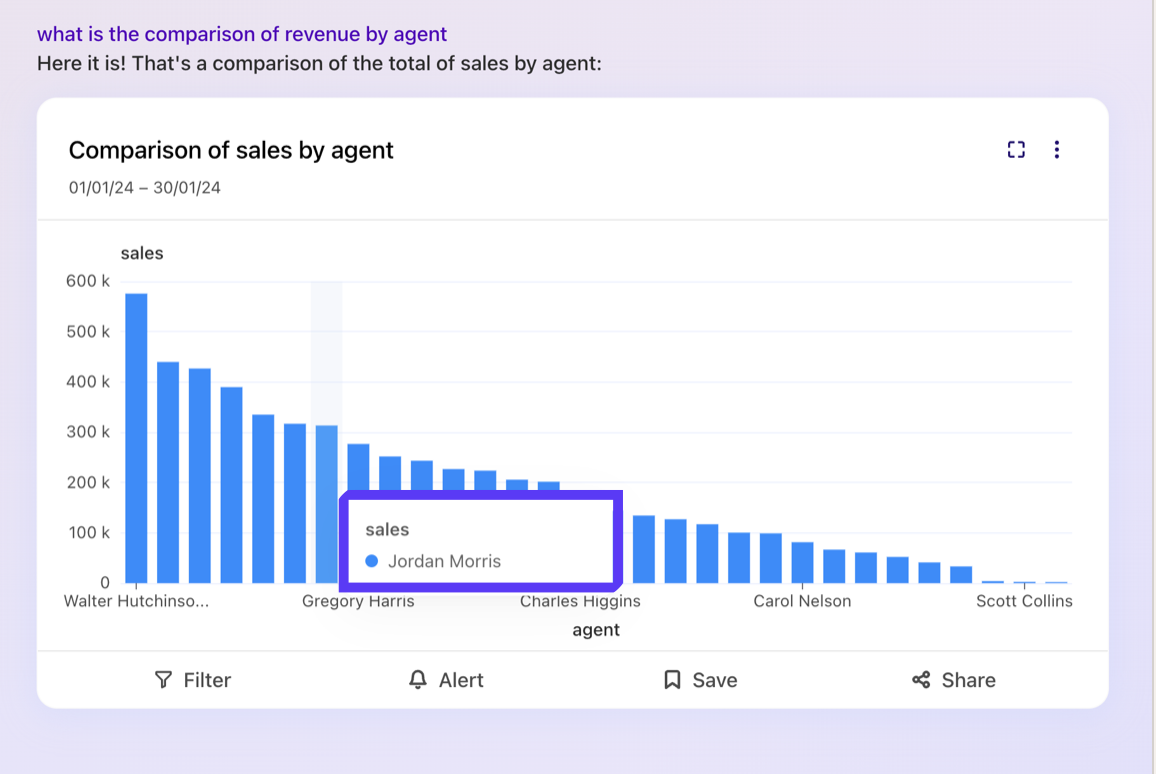Click the Save button label
Image resolution: width=1156 pixels, height=774 pixels.
(714, 680)
